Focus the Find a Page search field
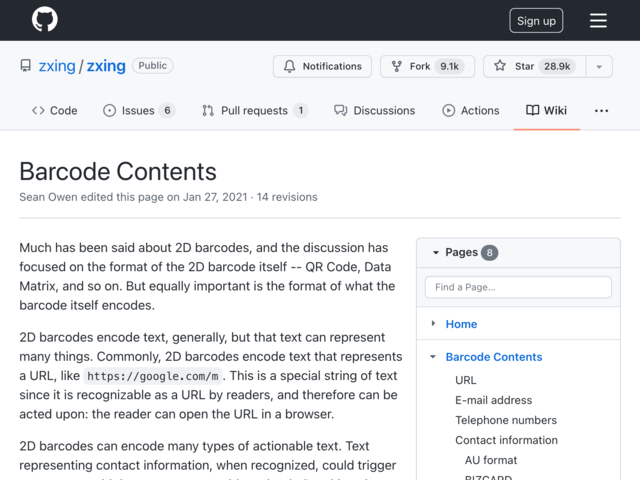This screenshot has height=480, width=640. (x=518, y=287)
